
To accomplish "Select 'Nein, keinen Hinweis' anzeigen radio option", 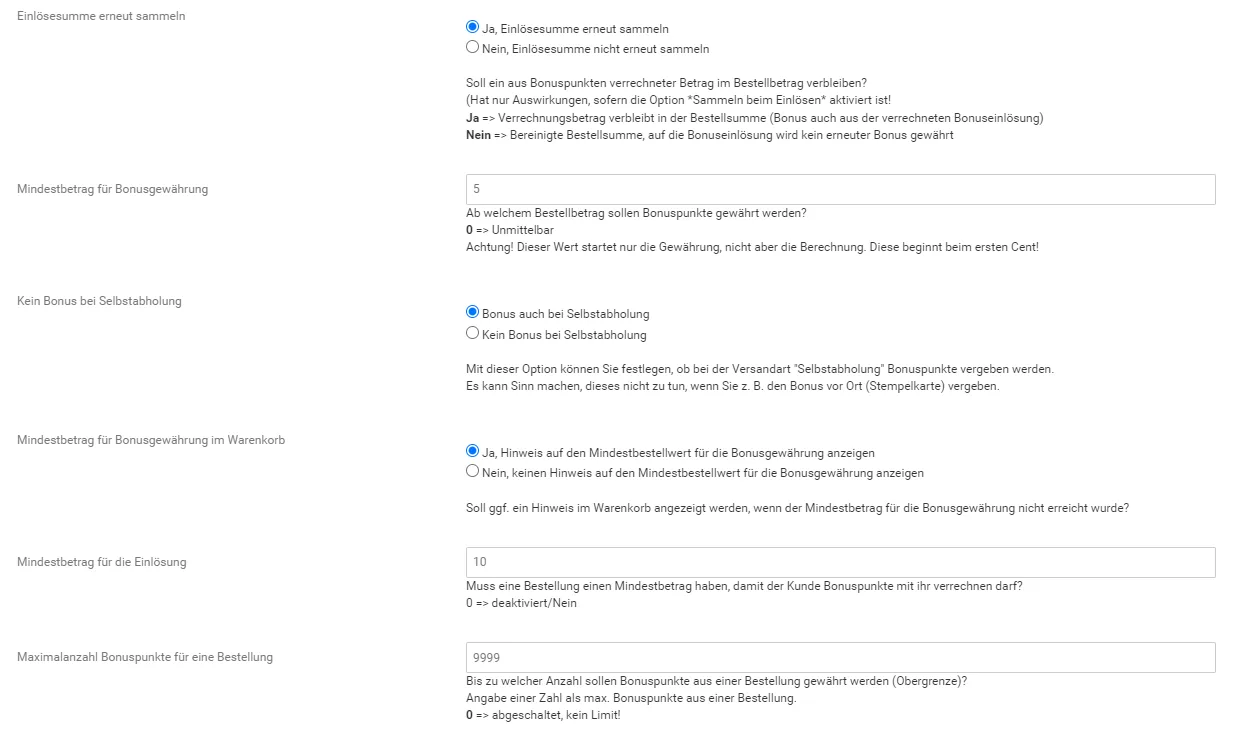I will [473, 471].
